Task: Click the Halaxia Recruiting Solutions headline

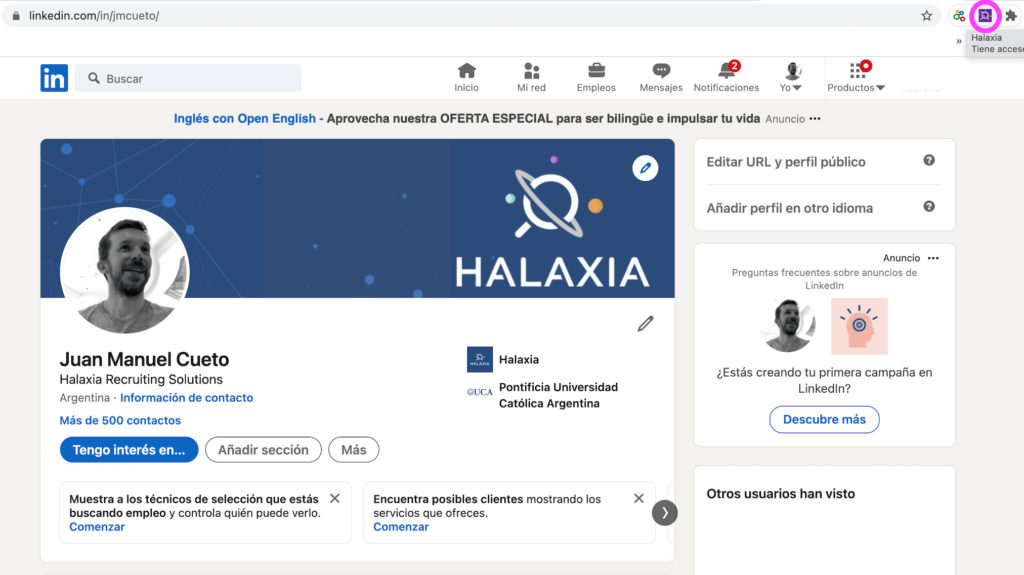Action: point(141,380)
